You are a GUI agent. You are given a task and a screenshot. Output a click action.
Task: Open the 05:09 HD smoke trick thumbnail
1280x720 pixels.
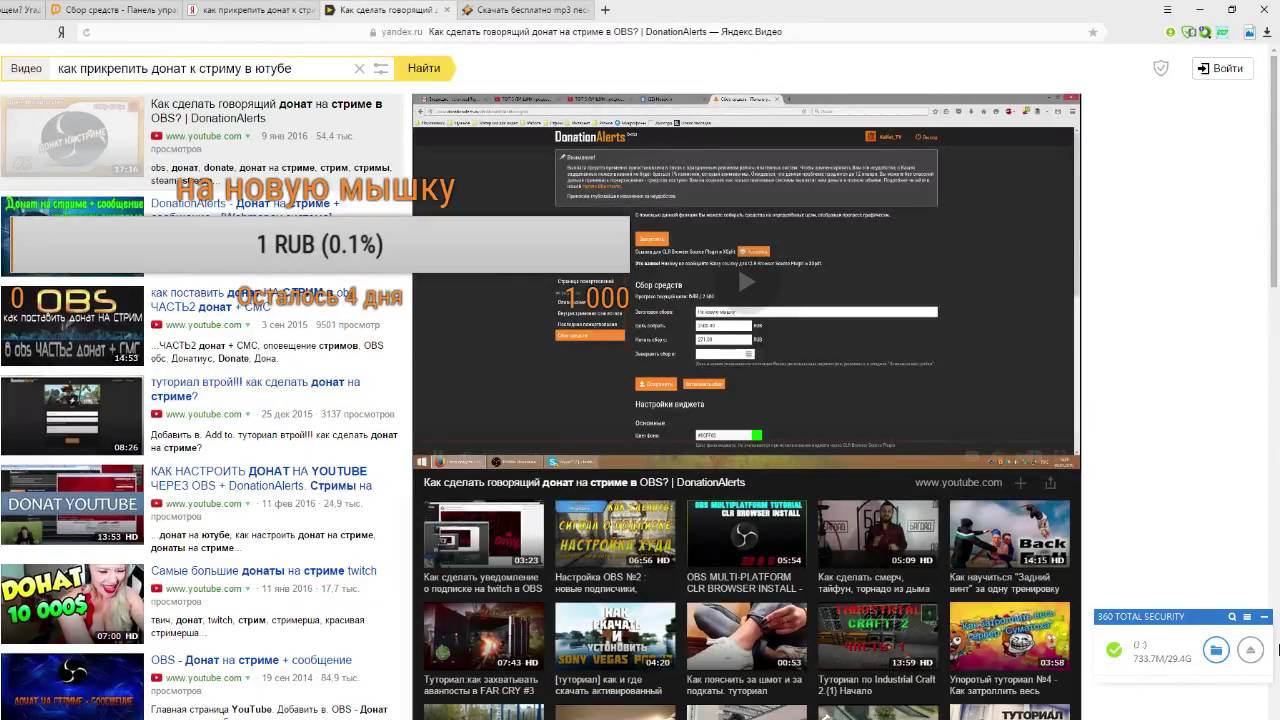click(878, 534)
